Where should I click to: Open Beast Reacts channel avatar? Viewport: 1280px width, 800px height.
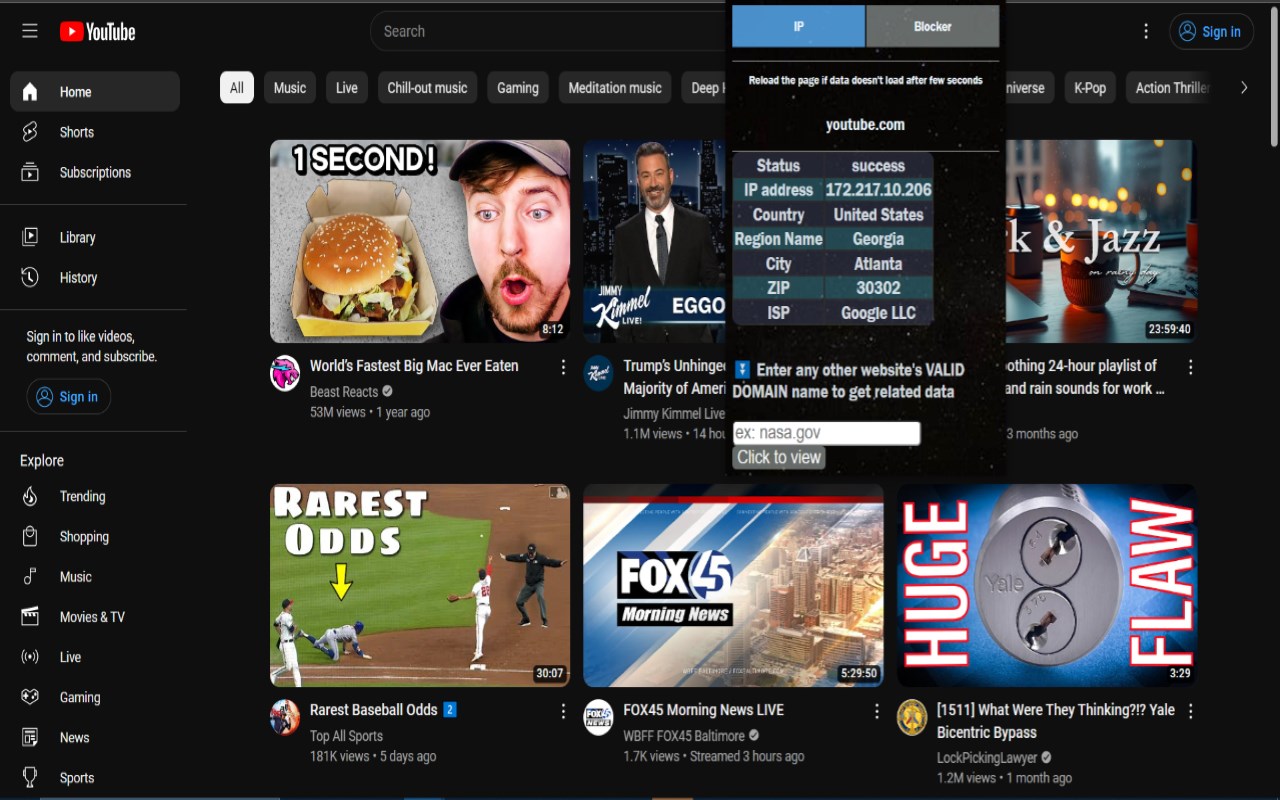(x=285, y=373)
